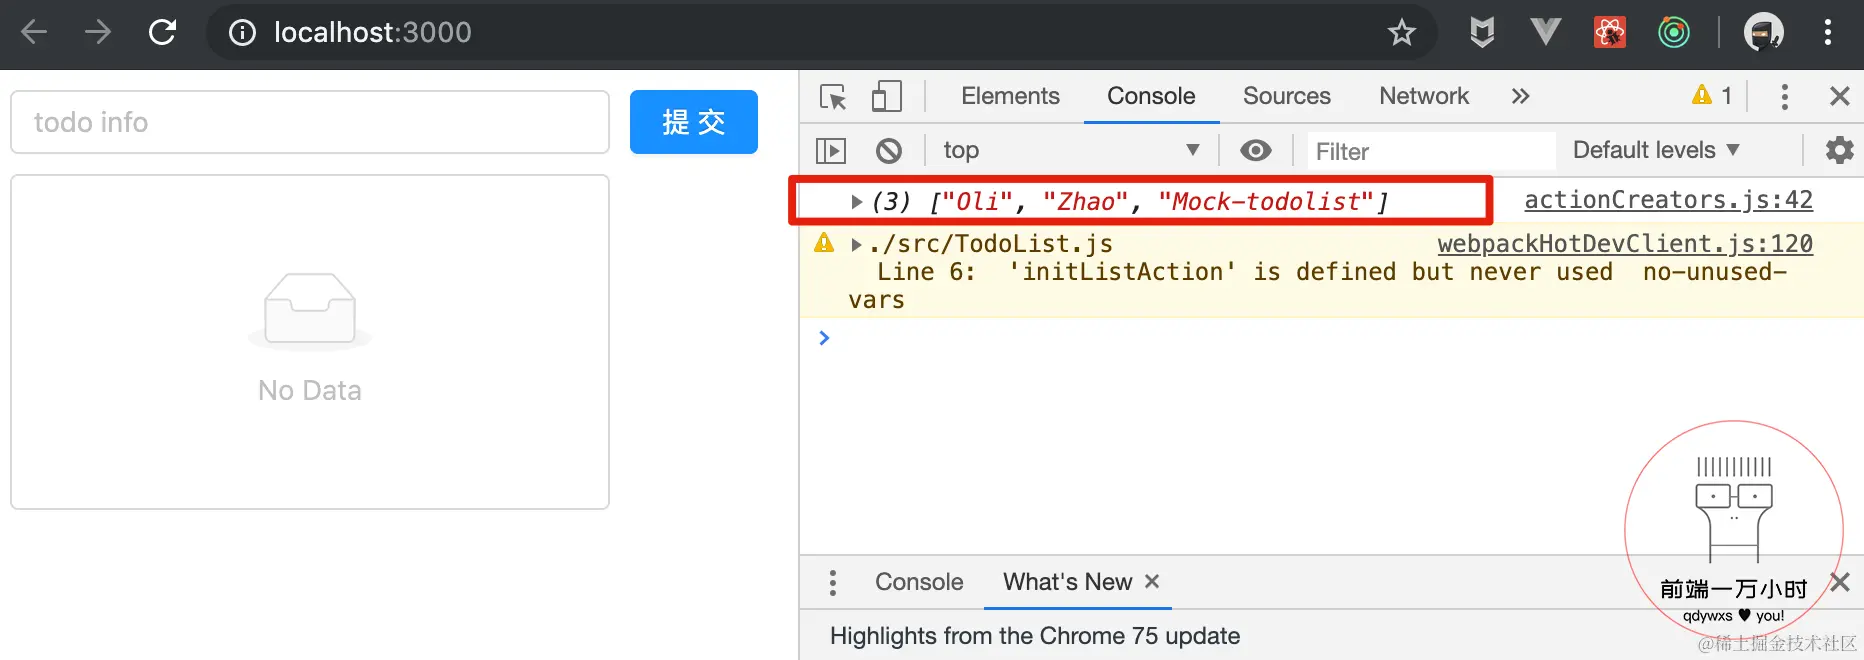1864x660 pixels.
Task: Expand the logged array of three items
Action: tap(856, 201)
